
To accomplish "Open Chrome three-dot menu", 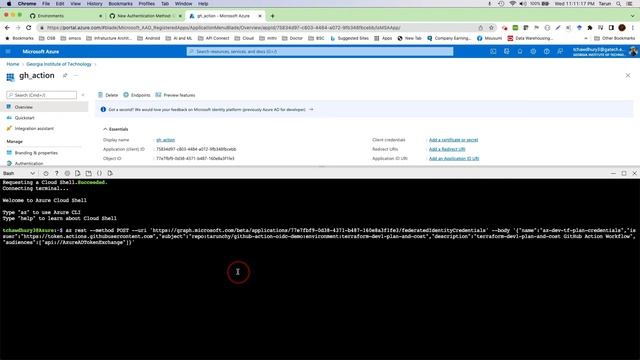I will [633, 28].
